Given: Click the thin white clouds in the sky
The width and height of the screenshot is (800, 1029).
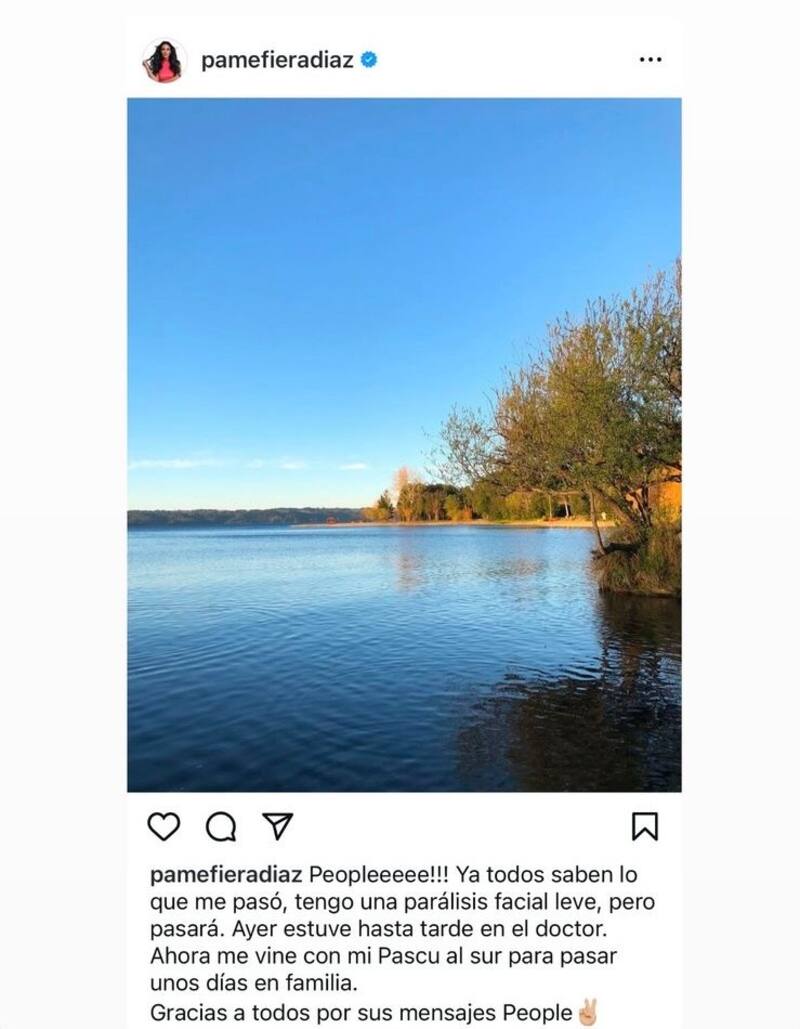Looking at the screenshot, I should 249,464.
